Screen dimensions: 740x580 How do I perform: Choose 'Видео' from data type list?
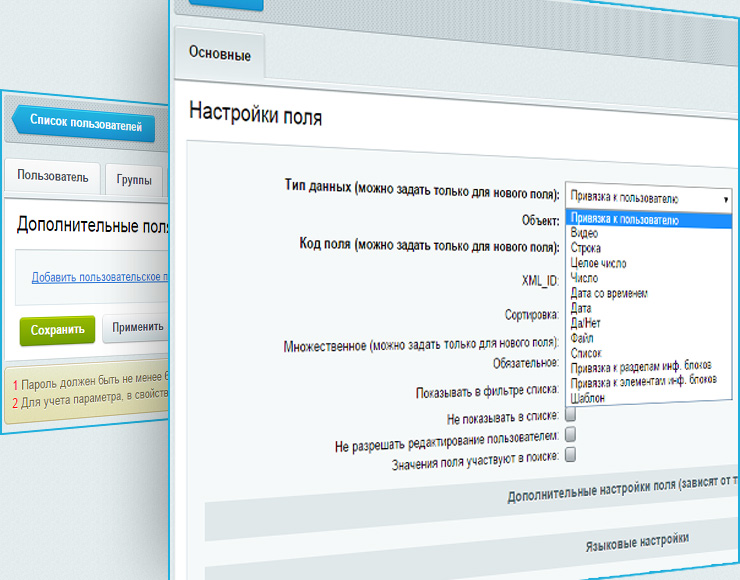pyautogui.click(x=585, y=233)
